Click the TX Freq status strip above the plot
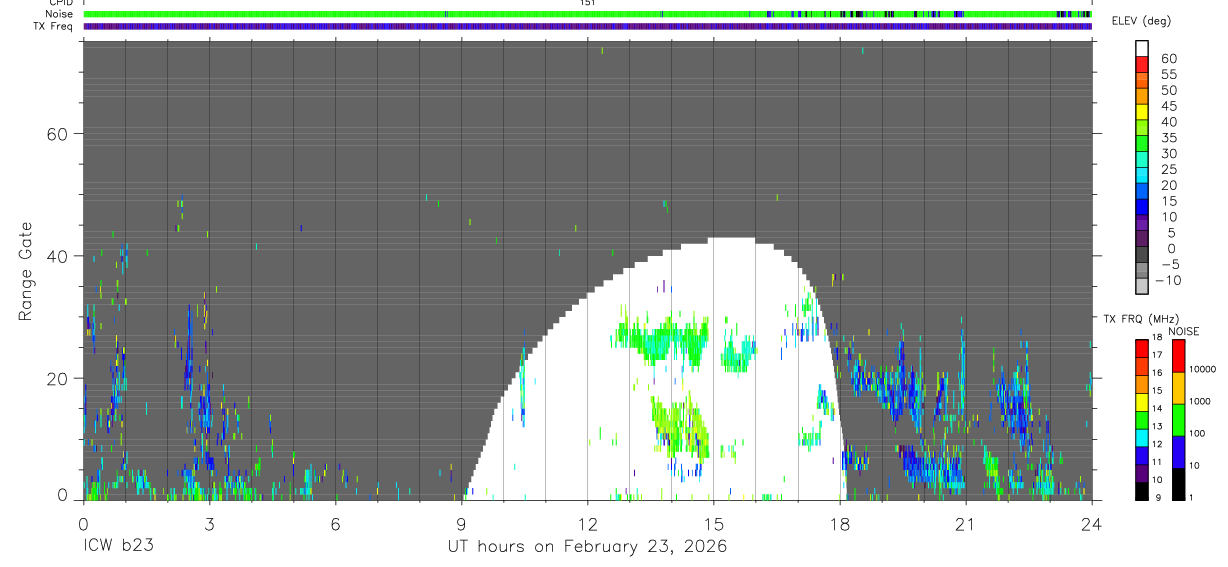1228x567 pixels. [x=587, y=26]
